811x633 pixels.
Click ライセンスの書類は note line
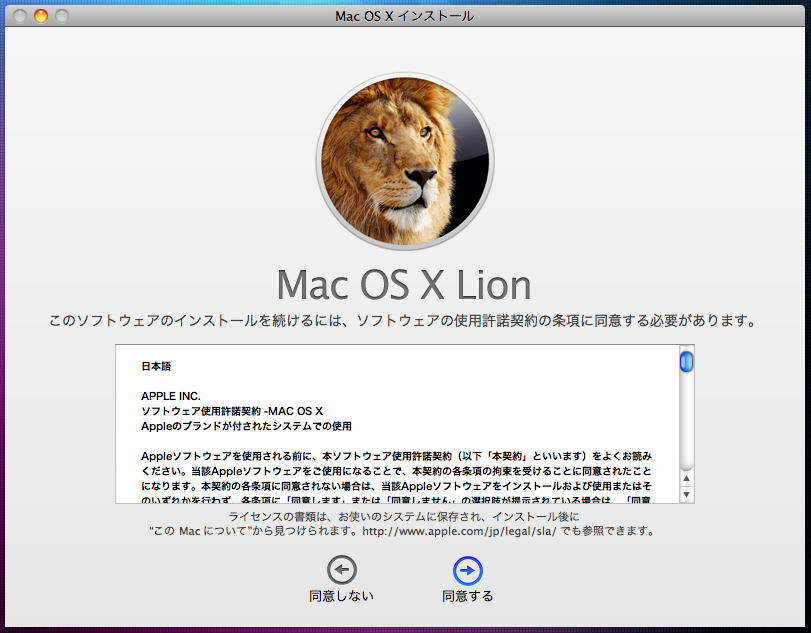pos(404,517)
